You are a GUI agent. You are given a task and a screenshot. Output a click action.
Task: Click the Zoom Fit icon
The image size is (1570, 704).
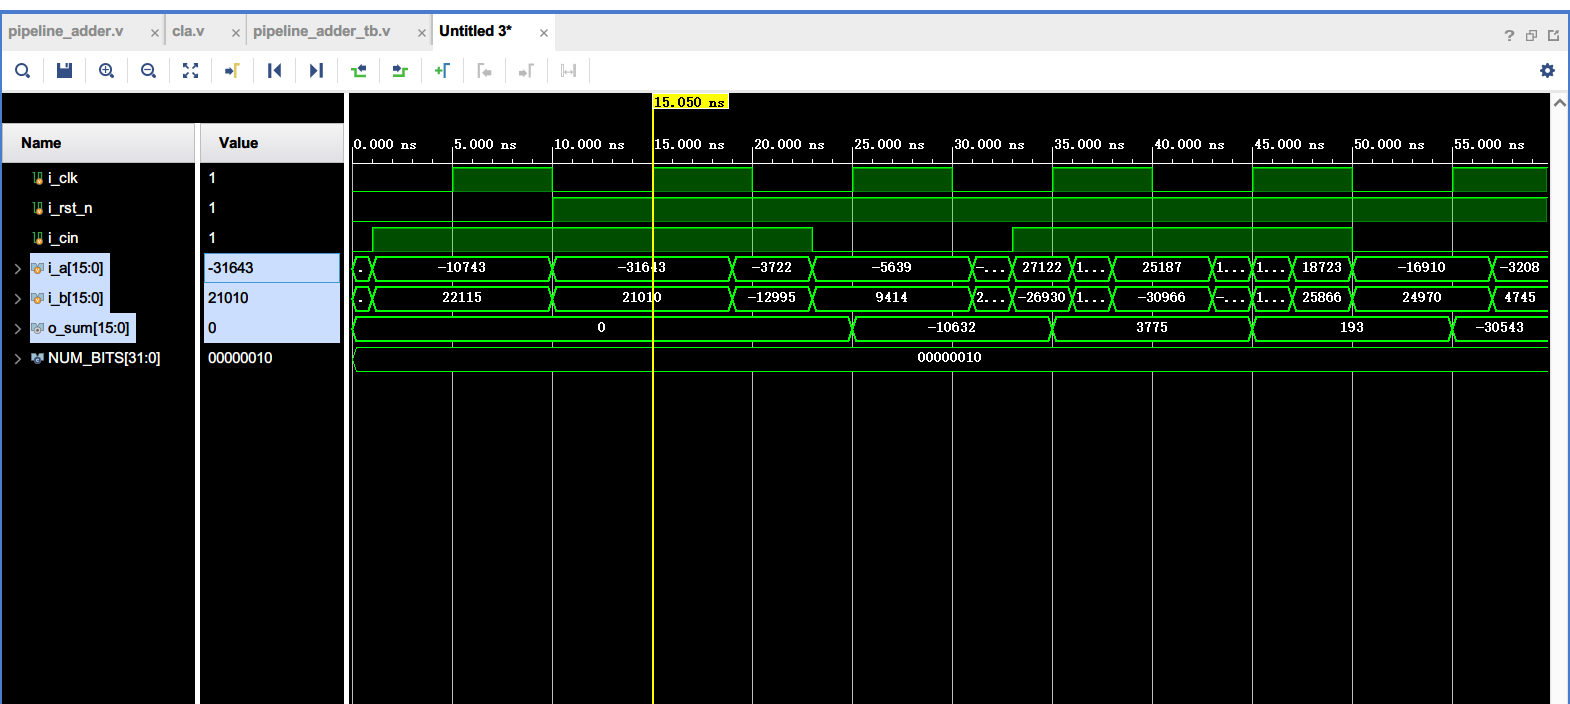point(190,70)
